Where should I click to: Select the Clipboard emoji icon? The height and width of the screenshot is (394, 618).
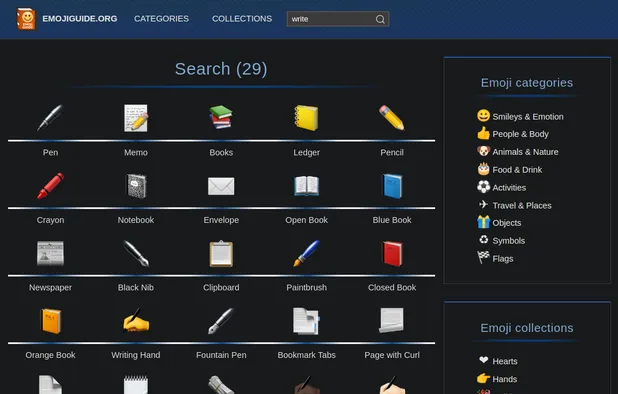pos(221,253)
